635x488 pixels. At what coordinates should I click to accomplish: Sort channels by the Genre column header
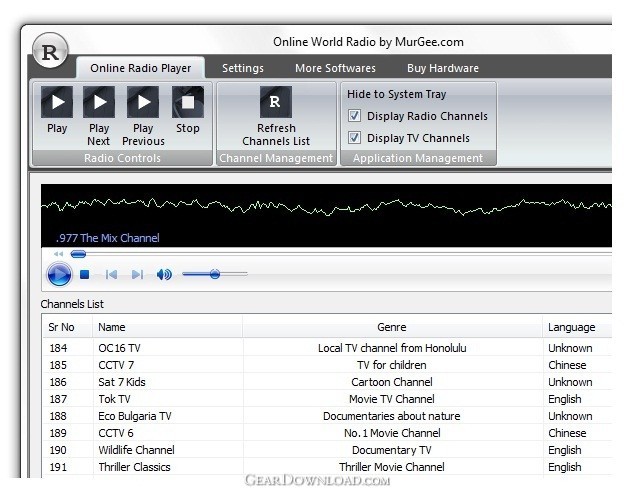392,327
